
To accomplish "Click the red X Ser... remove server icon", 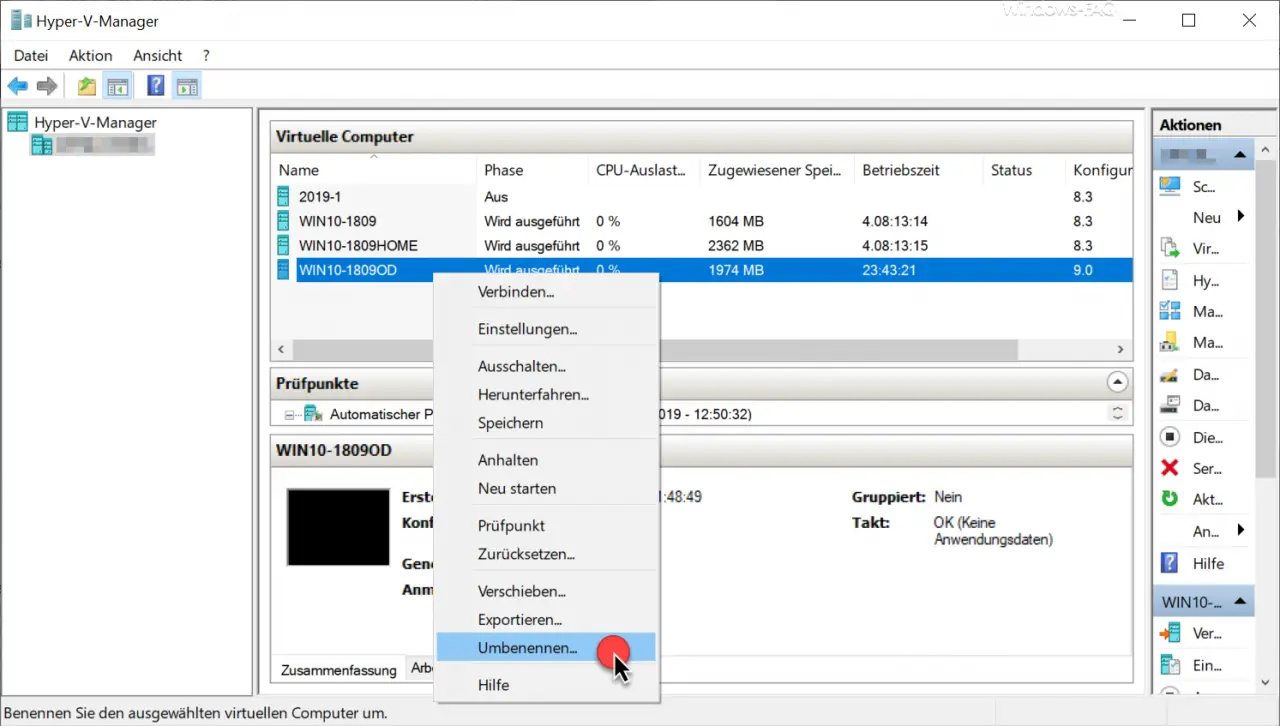I will [x=1170, y=468].
